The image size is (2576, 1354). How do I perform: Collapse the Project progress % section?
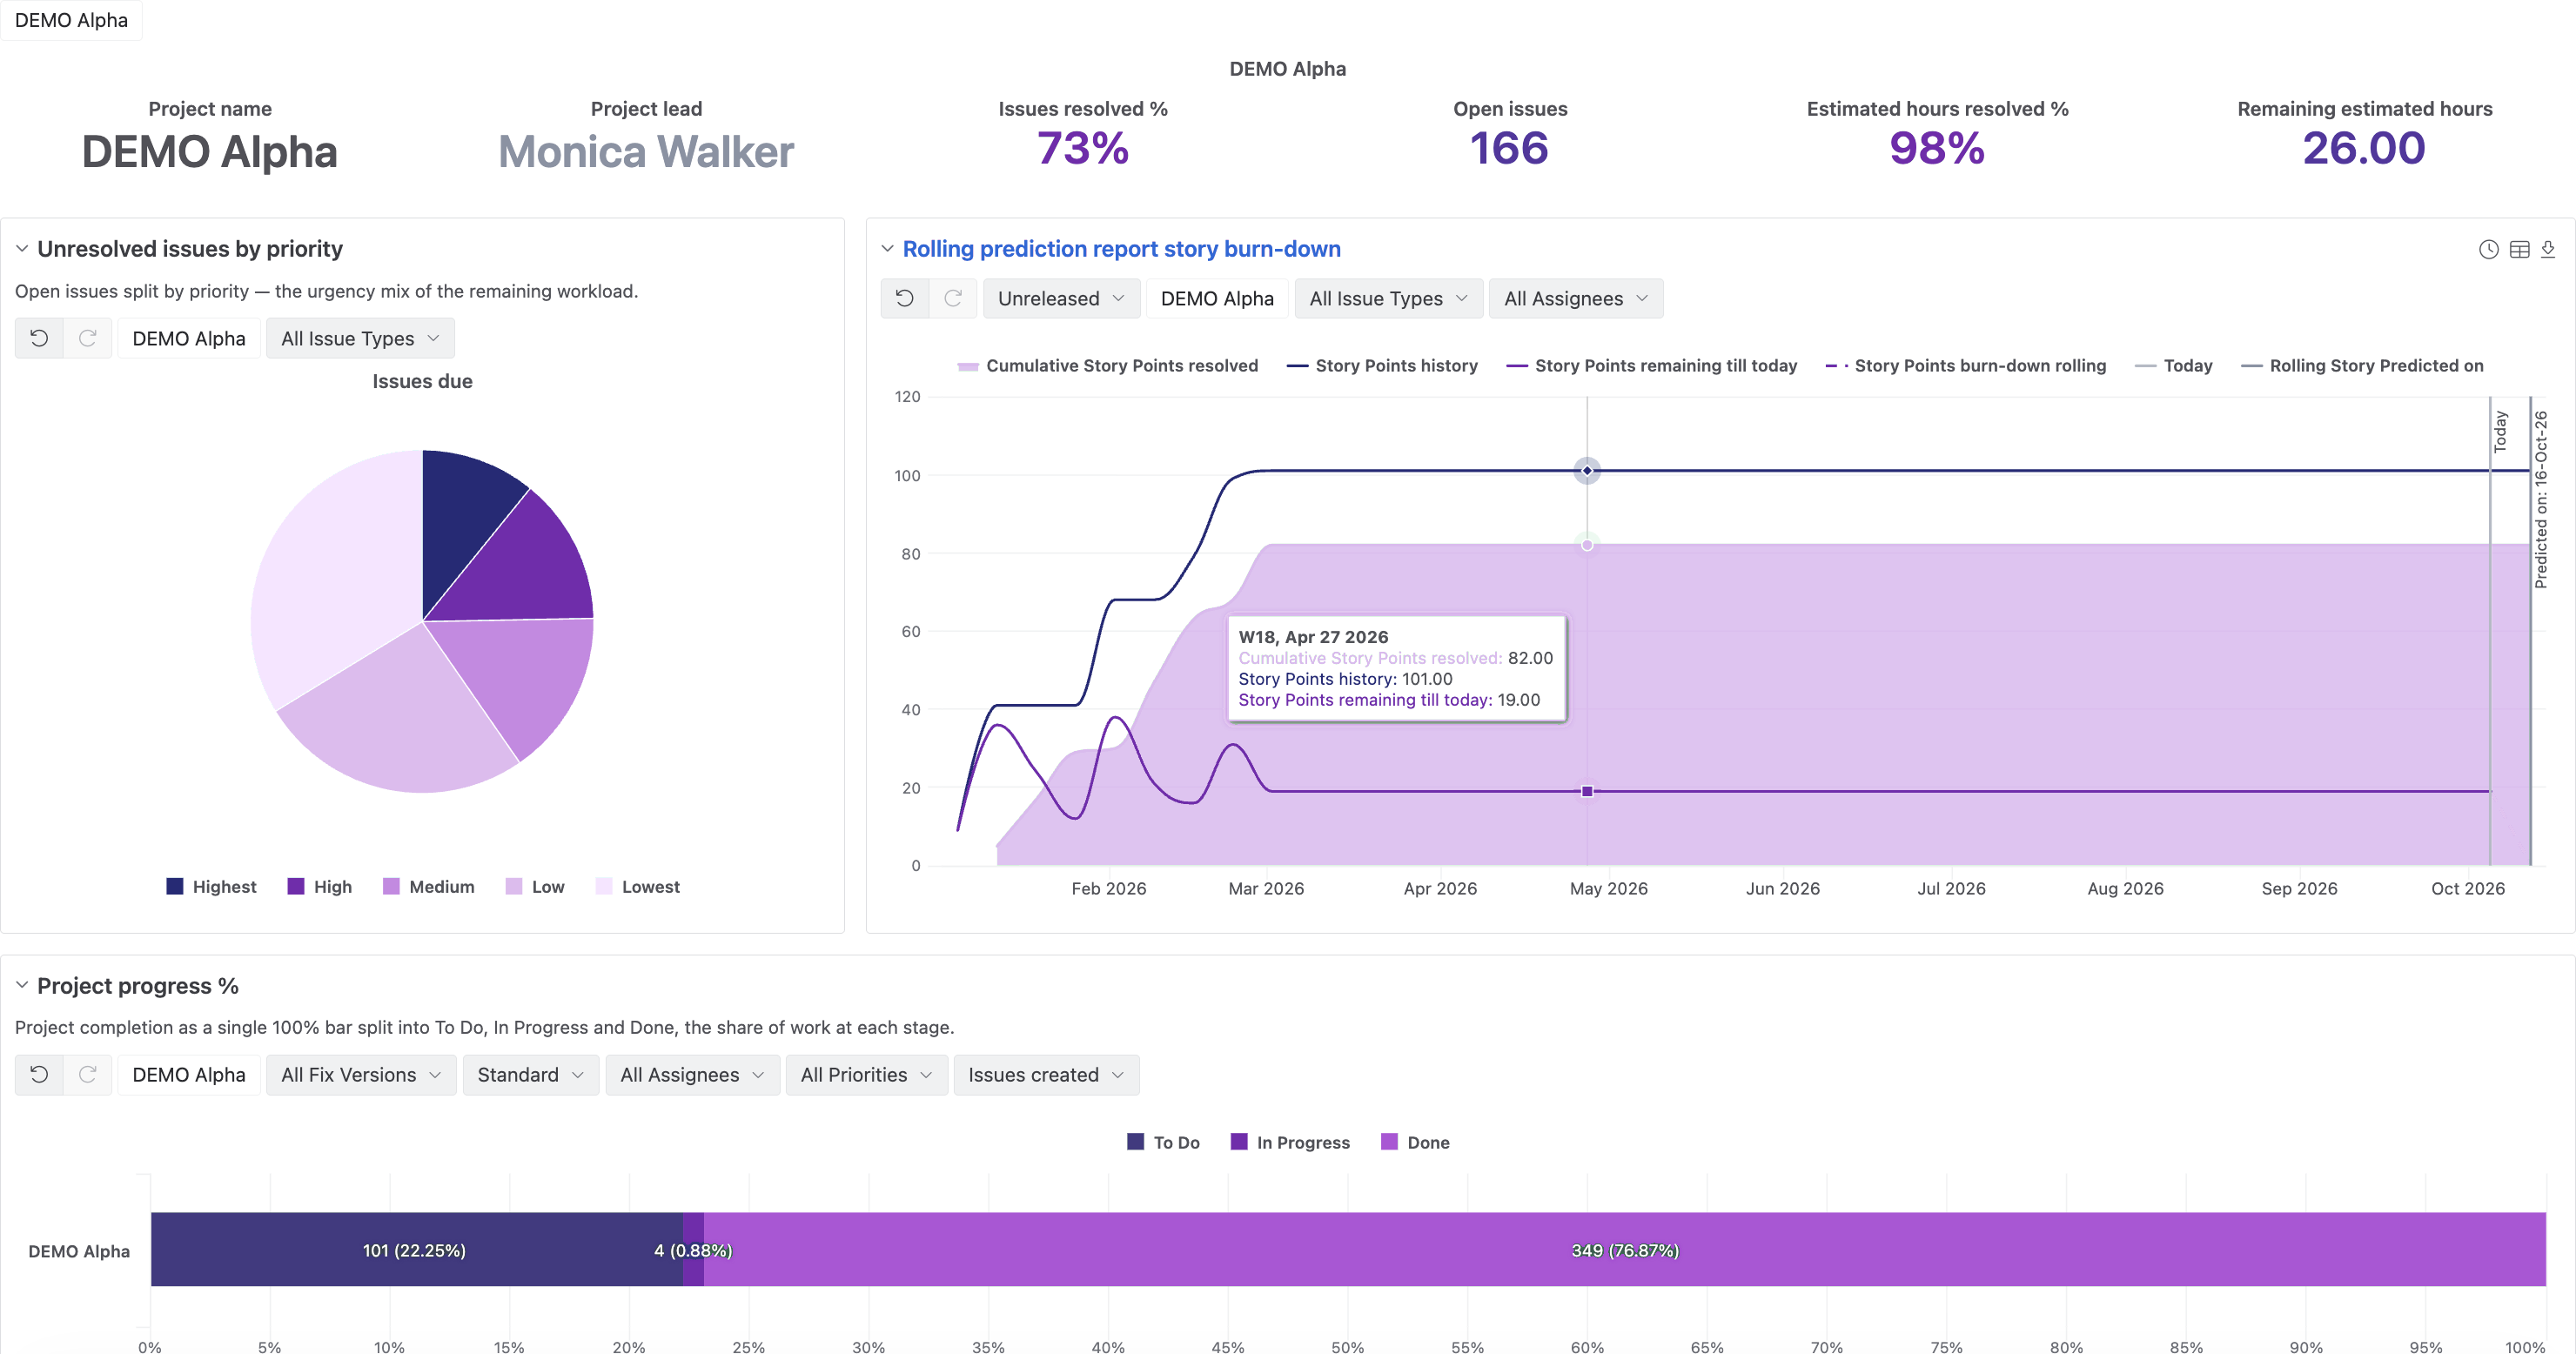[21, 985]
